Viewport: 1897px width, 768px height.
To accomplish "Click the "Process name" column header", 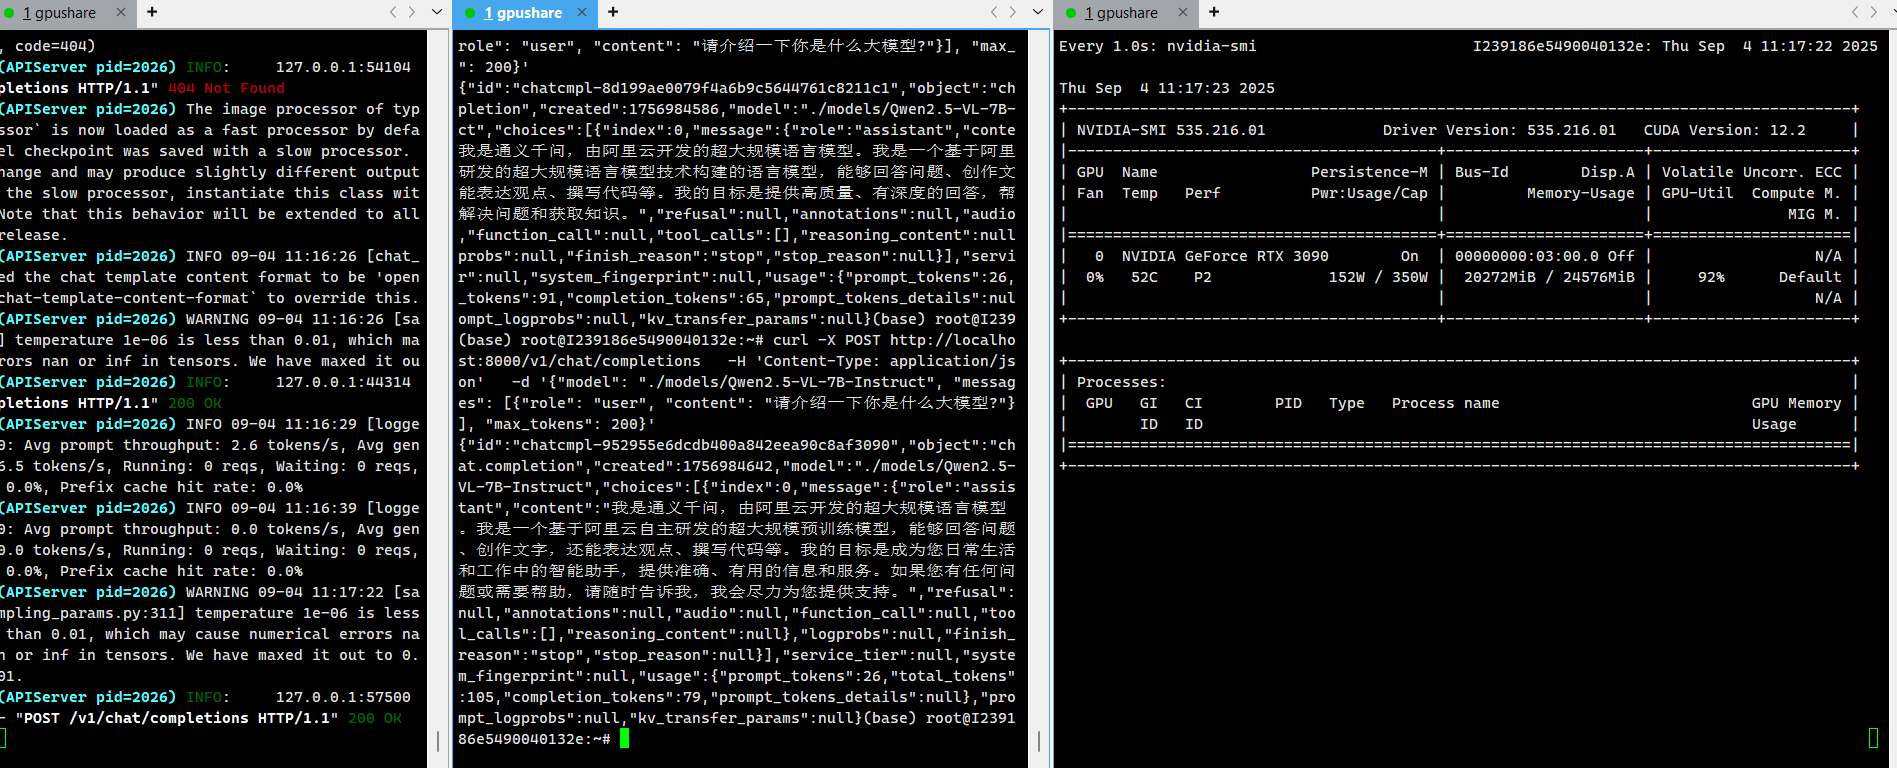I will [1445, 403].
